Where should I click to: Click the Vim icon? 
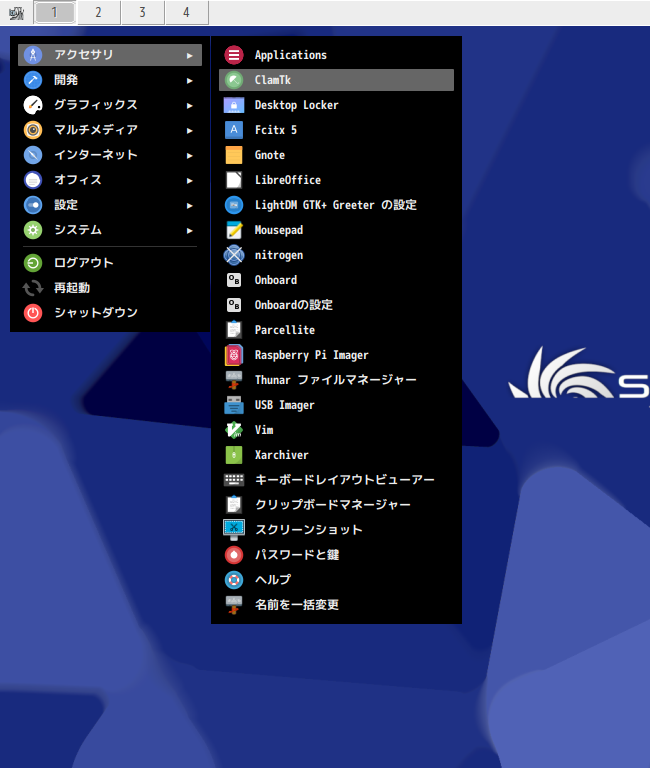click(234, 430)
